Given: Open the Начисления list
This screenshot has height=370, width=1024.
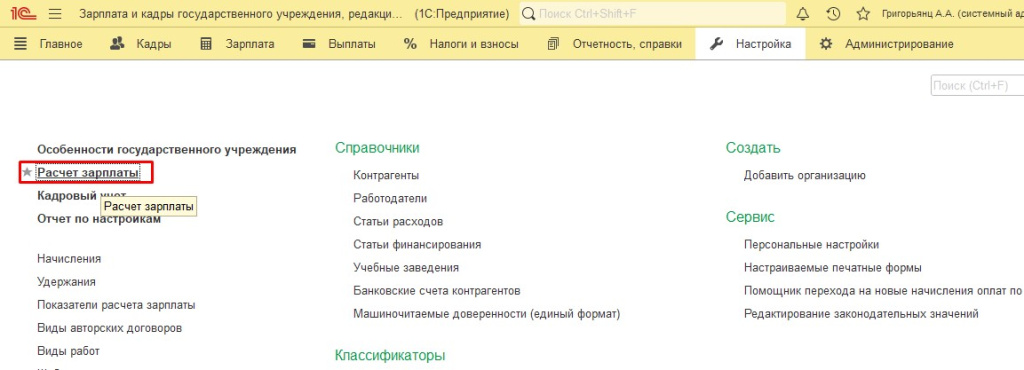Looking at the screenshot, I should [x=69, y=258].
